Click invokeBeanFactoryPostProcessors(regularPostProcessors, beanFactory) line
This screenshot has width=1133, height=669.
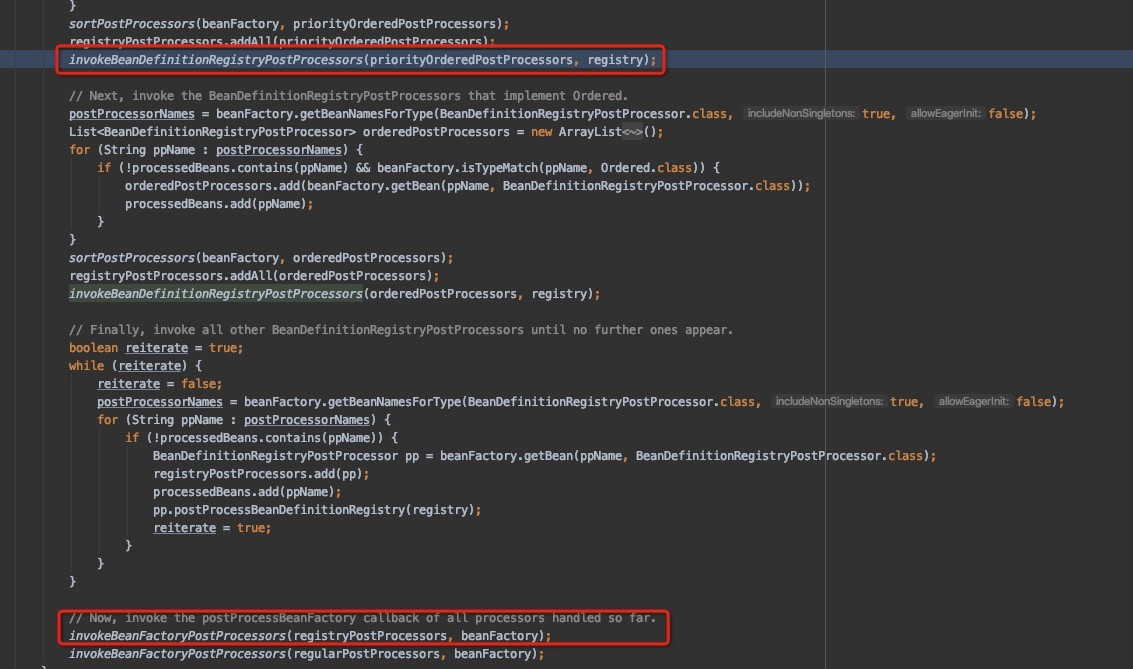point(306,654)
